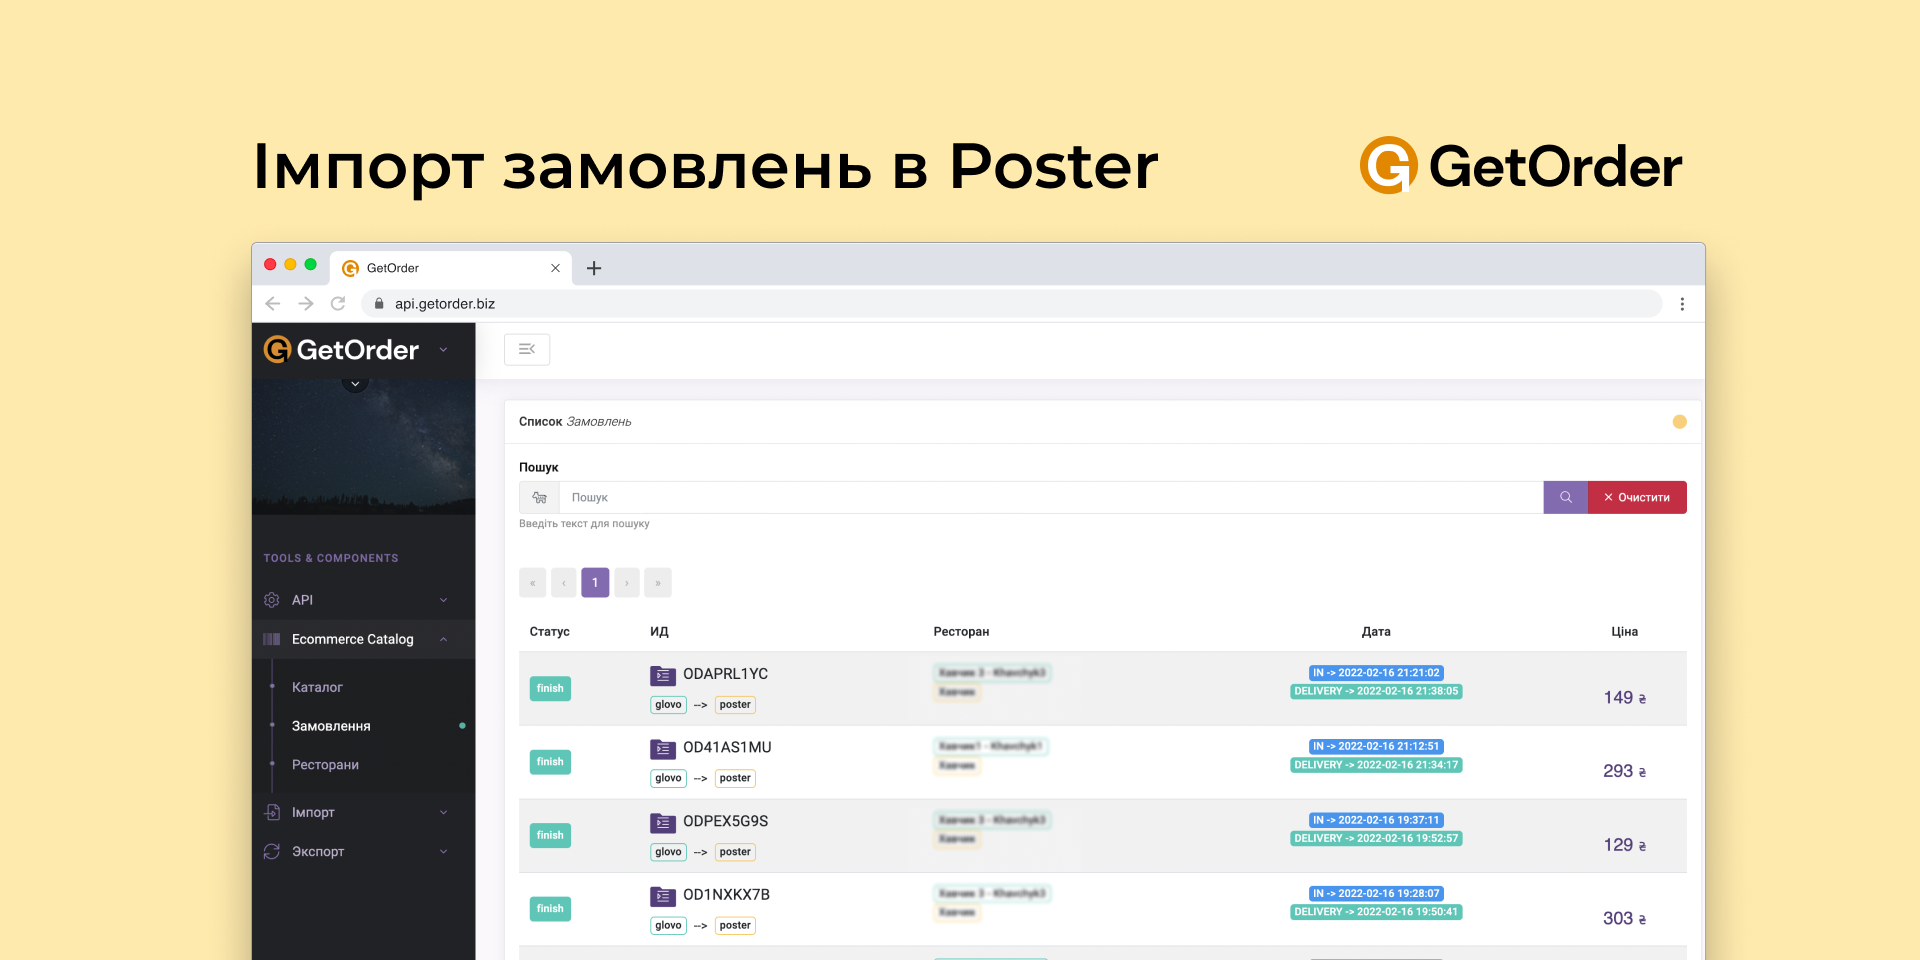Click the browser forward arrow
Viewport: 1920px width, 960px height.
306,303
